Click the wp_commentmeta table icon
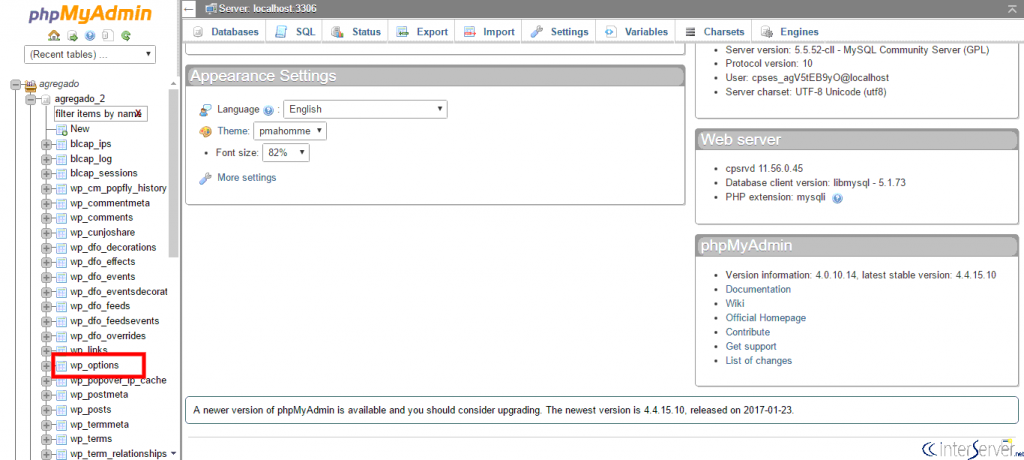The width and height of the screenshot is (1024, 460). 61,203
